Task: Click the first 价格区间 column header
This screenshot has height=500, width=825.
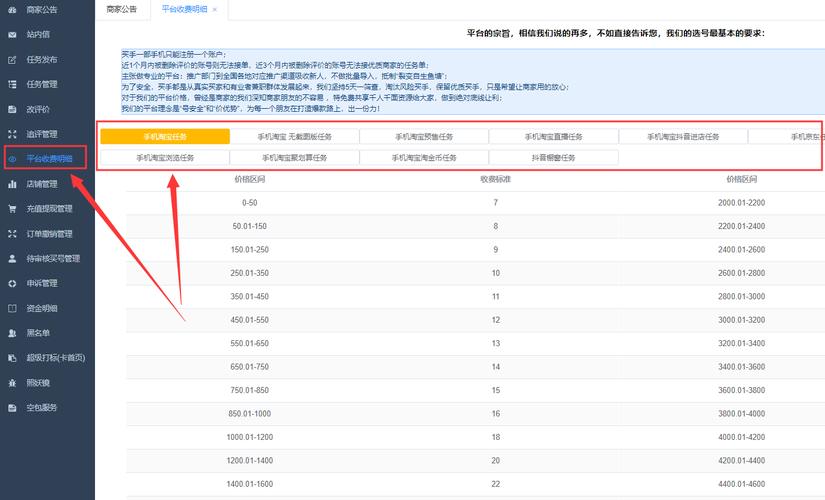Action: point(249,179)
